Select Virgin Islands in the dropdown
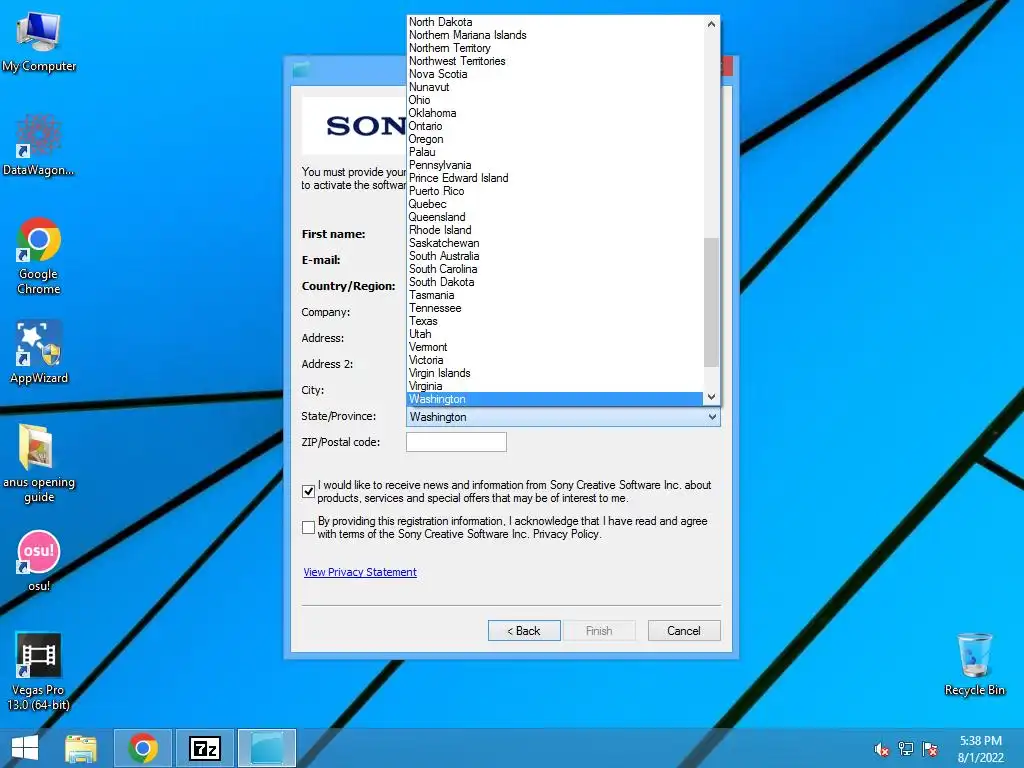1024x768 pixels. [x=555, y=373]
